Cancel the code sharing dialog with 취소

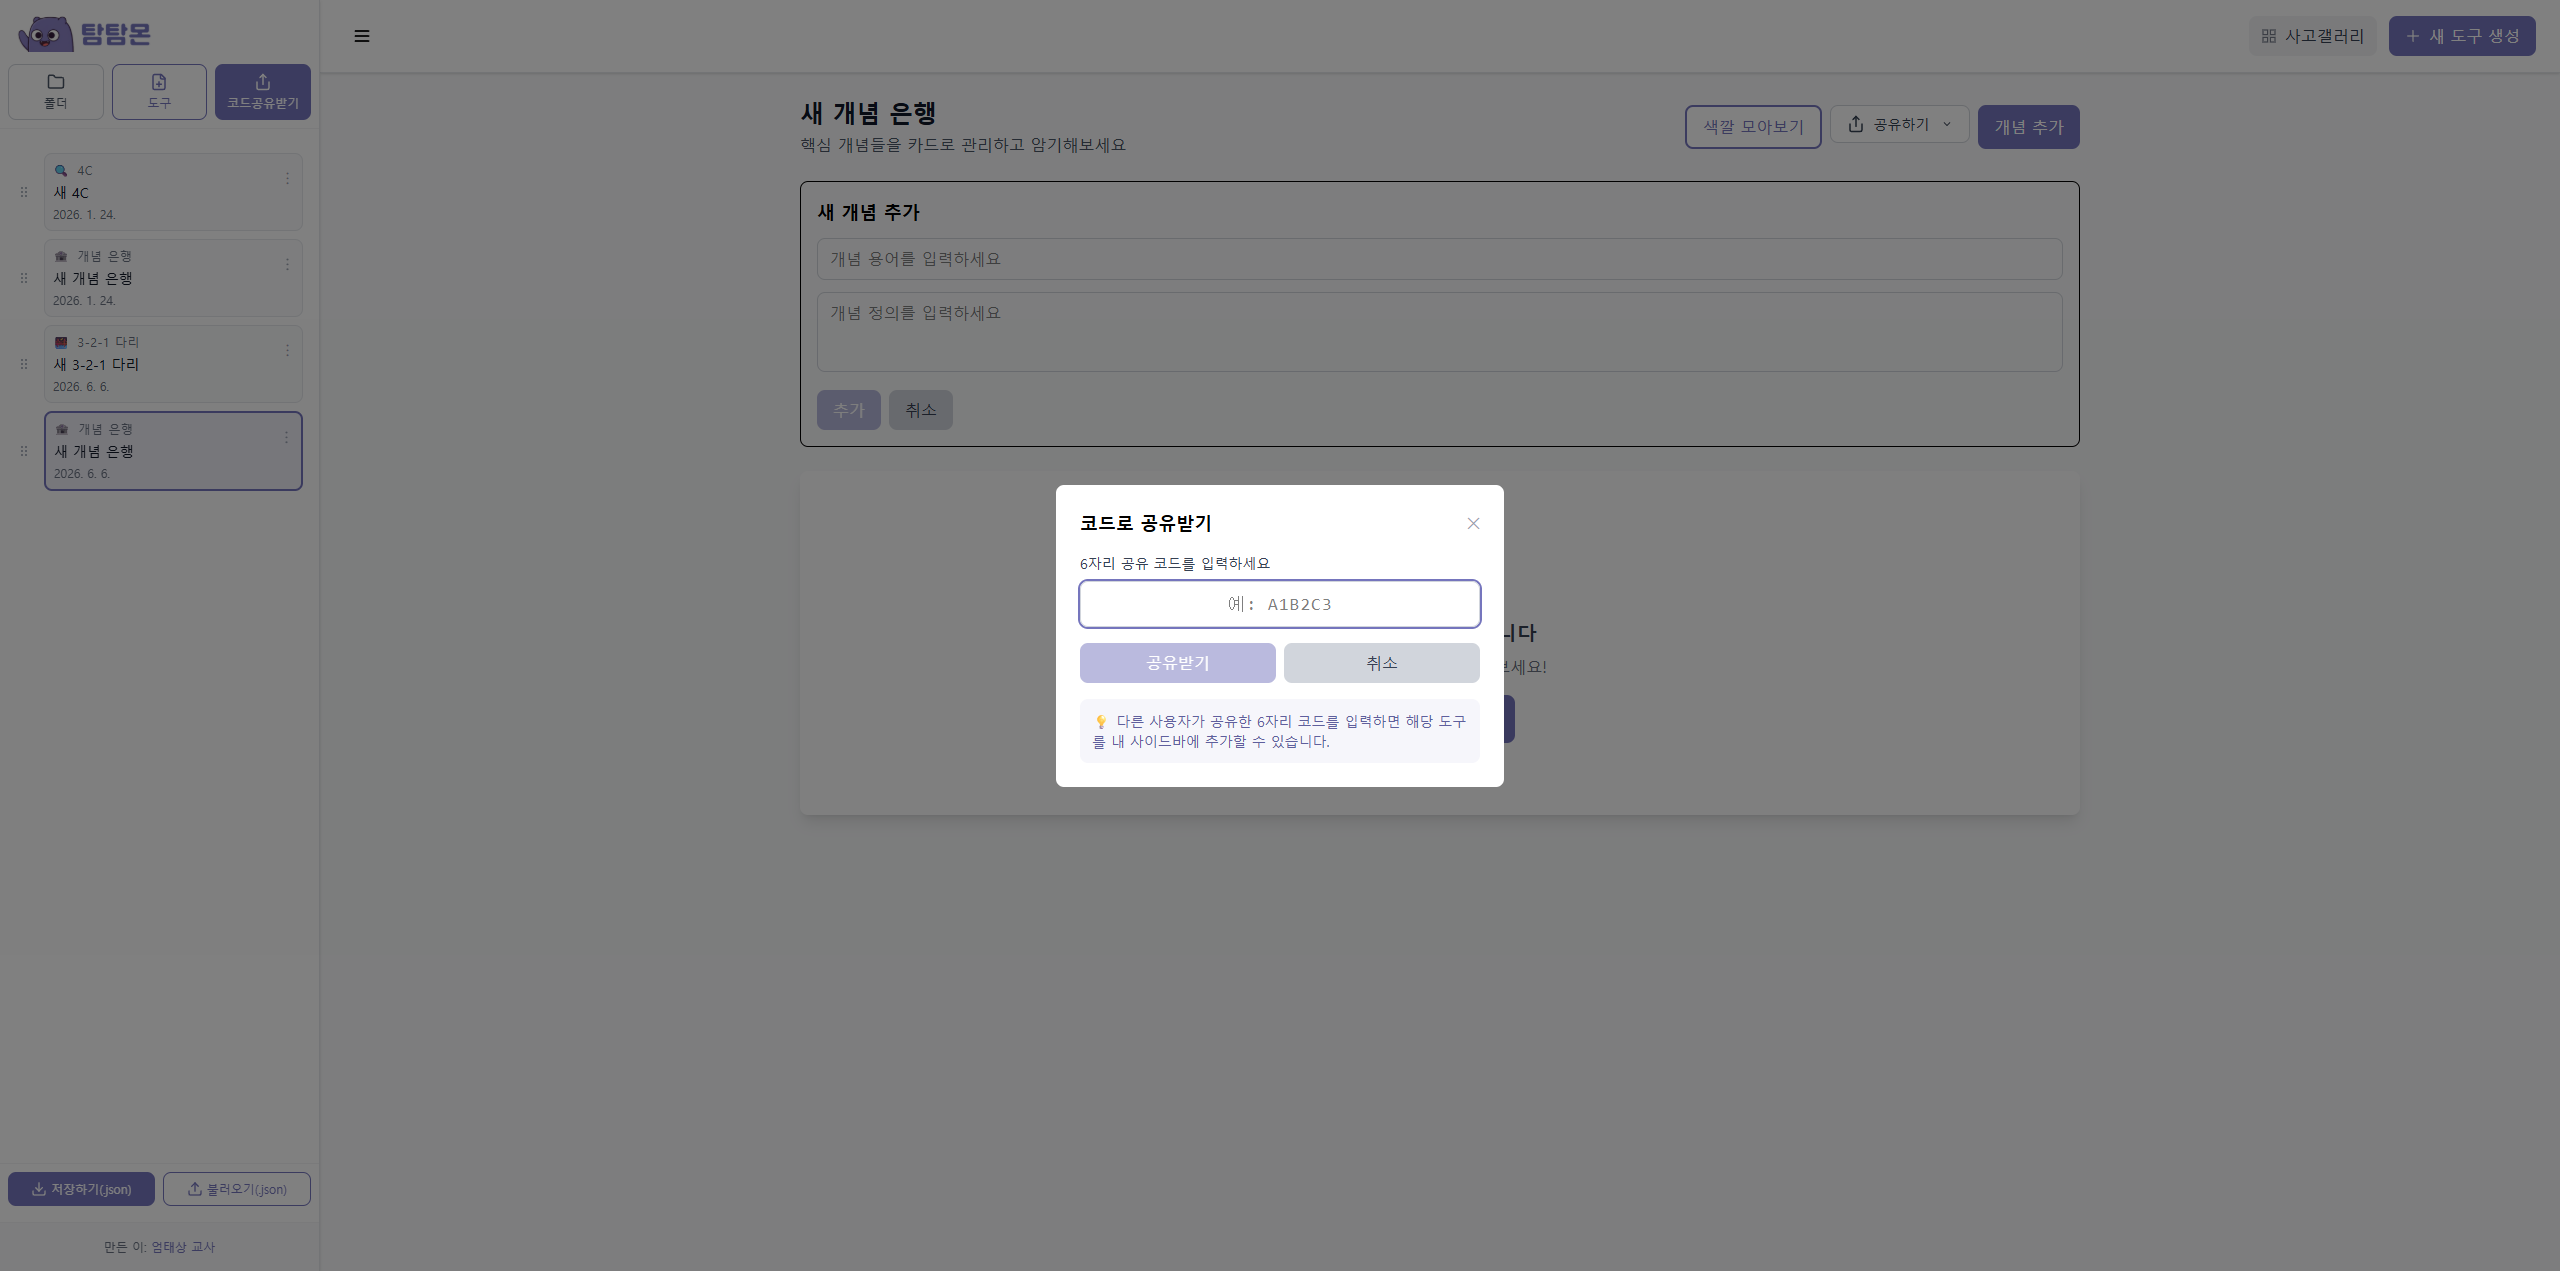coord(1382,663)
